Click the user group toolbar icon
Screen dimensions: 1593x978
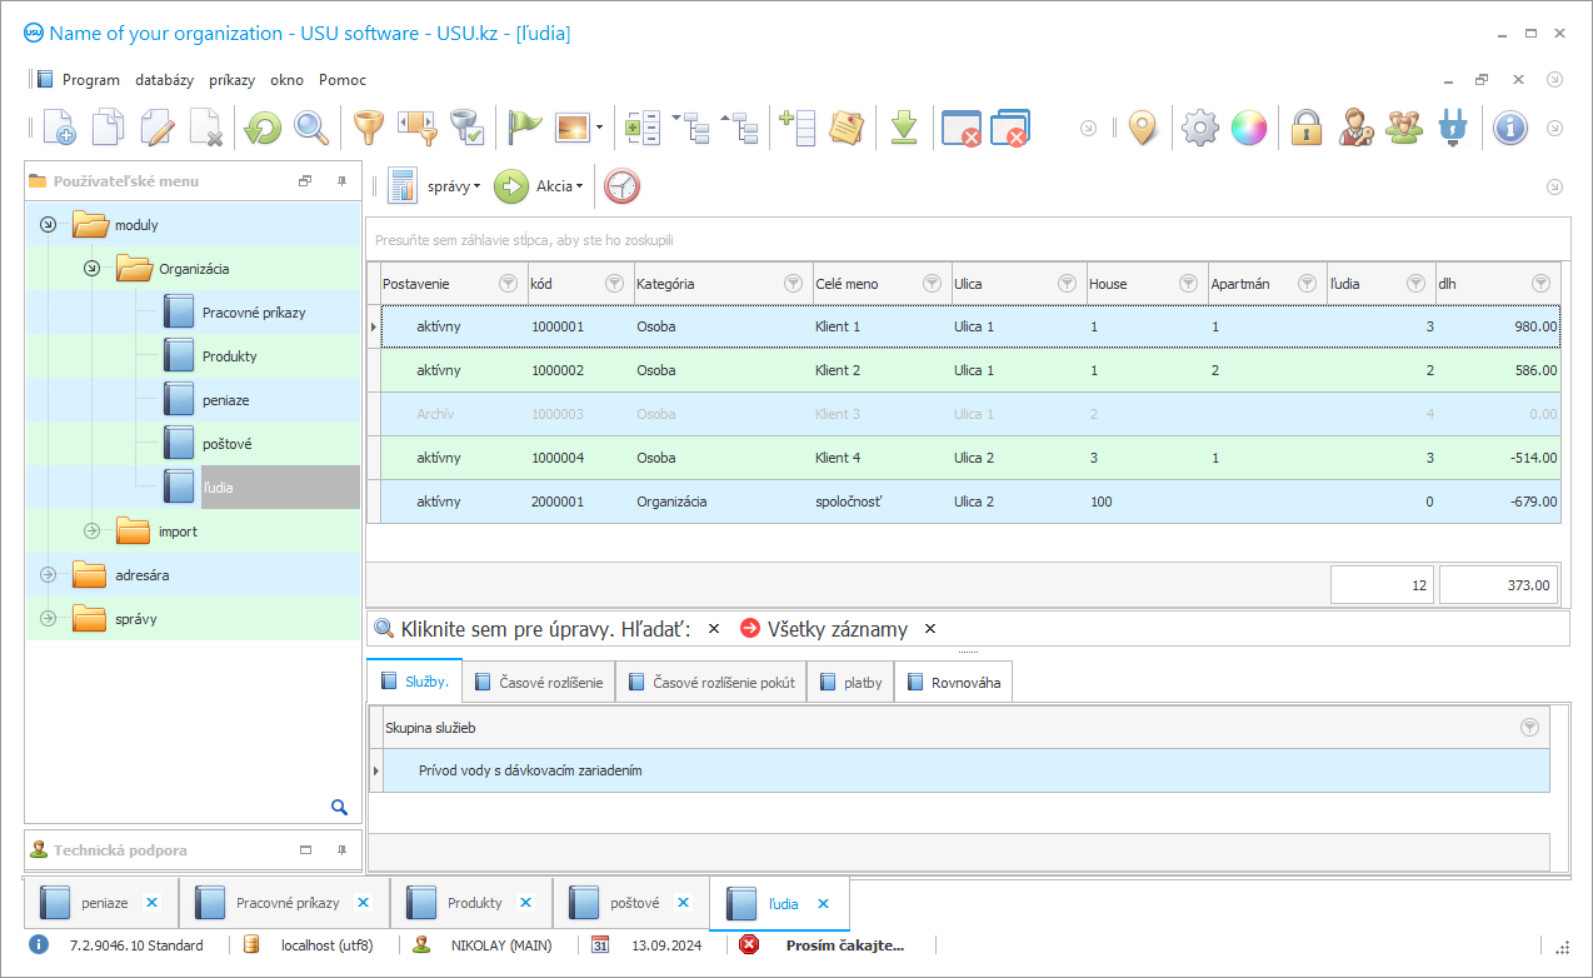point(1404,128)
